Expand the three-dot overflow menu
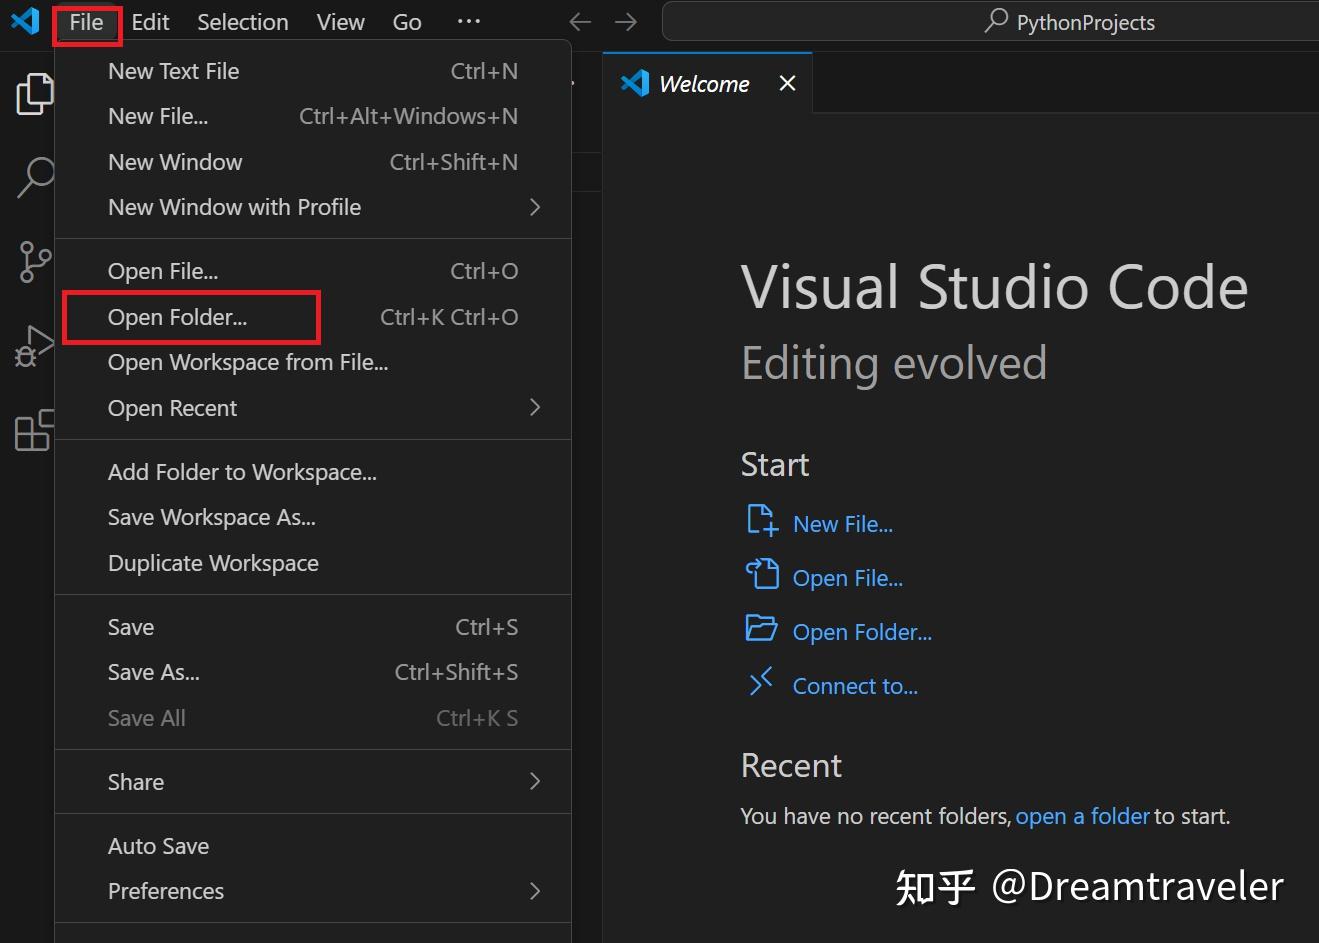 pyautogui.click(x=468, y=22)
